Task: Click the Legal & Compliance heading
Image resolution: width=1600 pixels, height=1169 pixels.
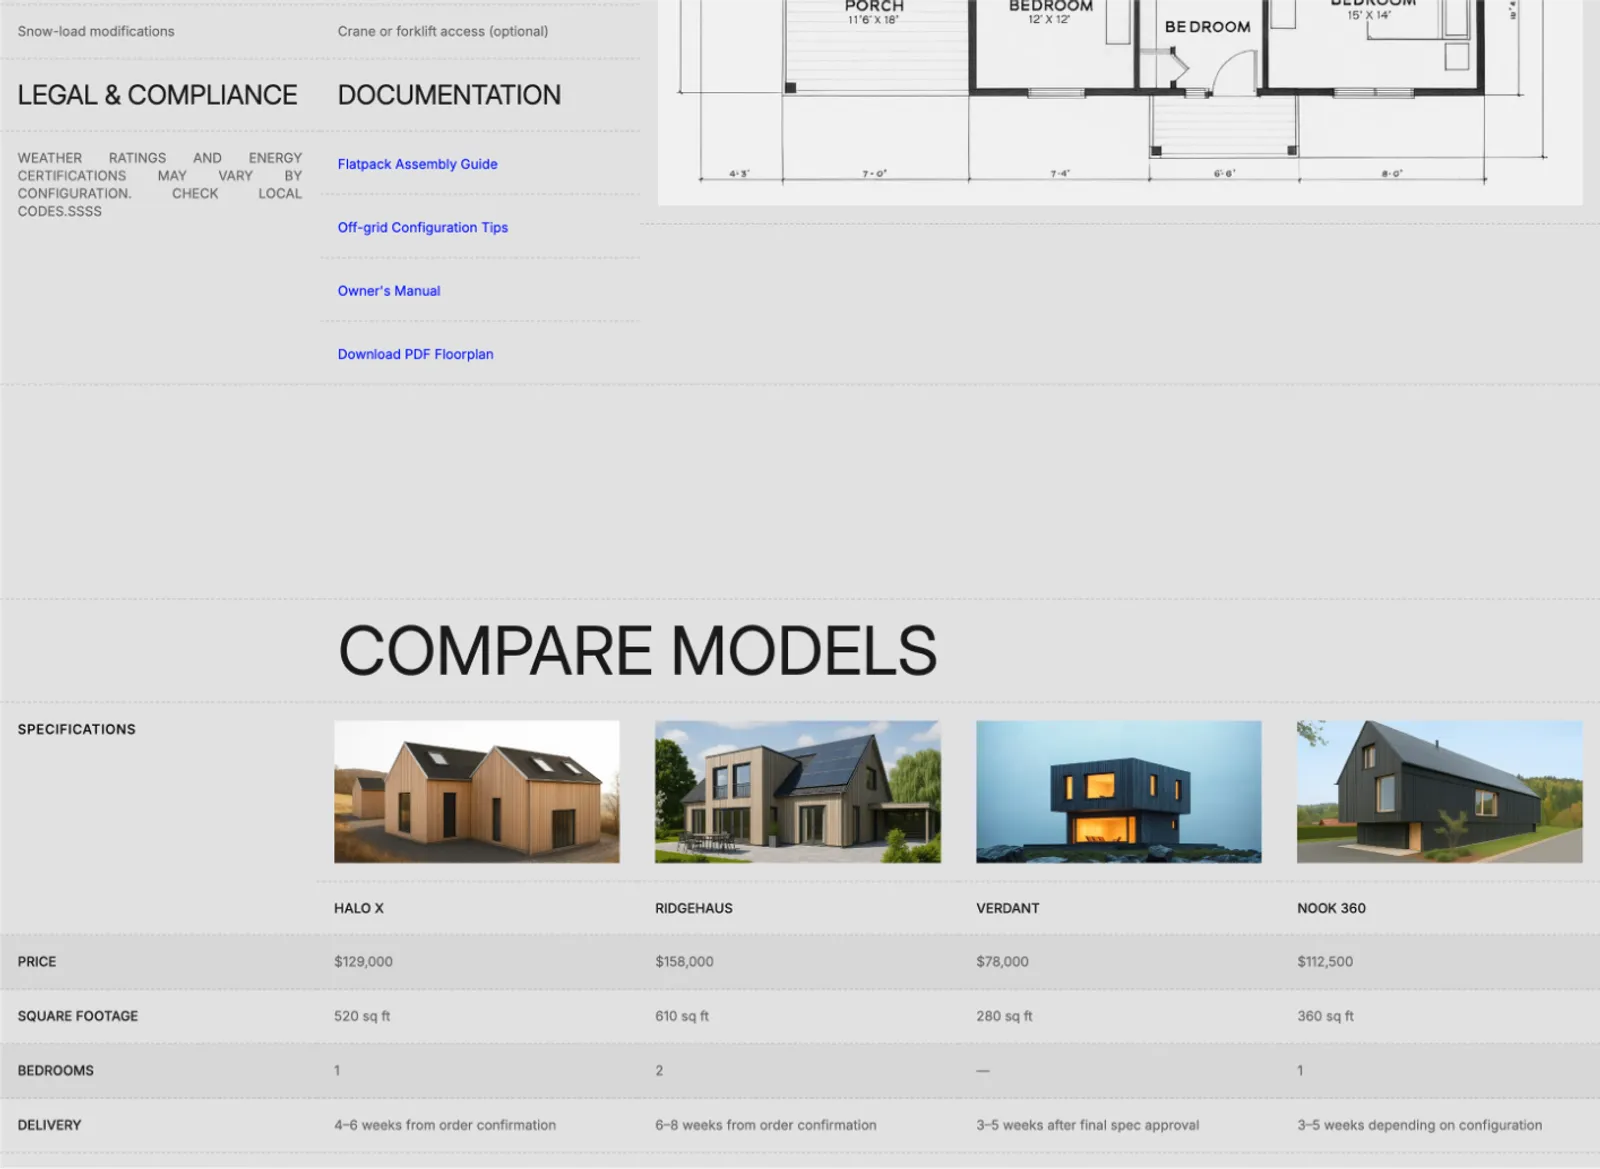Action: [x=157, y=95]
